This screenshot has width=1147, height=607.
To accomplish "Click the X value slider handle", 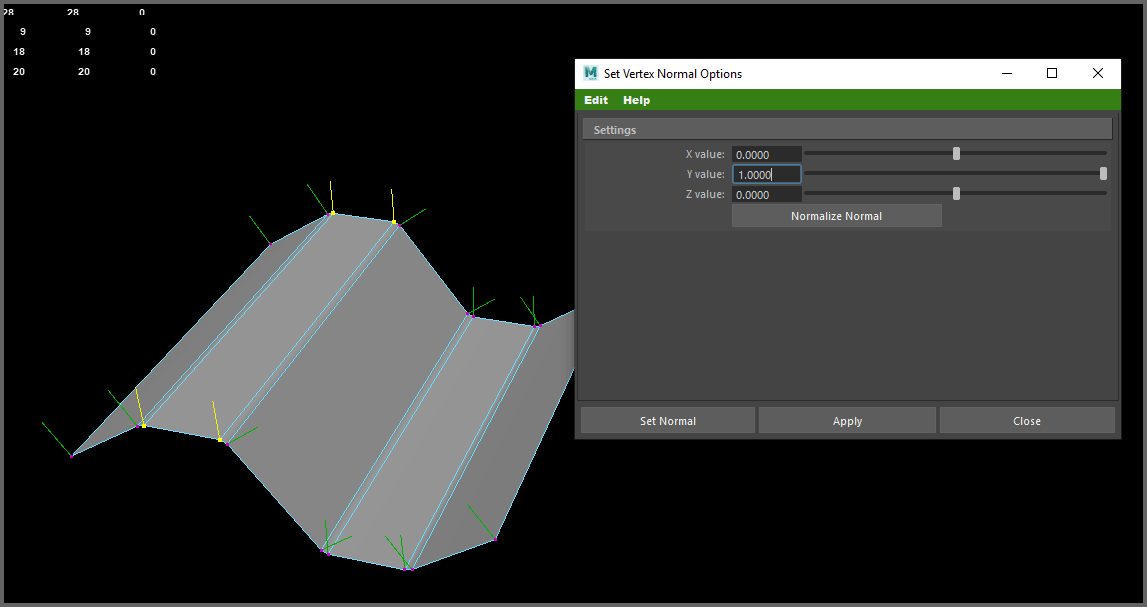I will (x=956, y=153).
